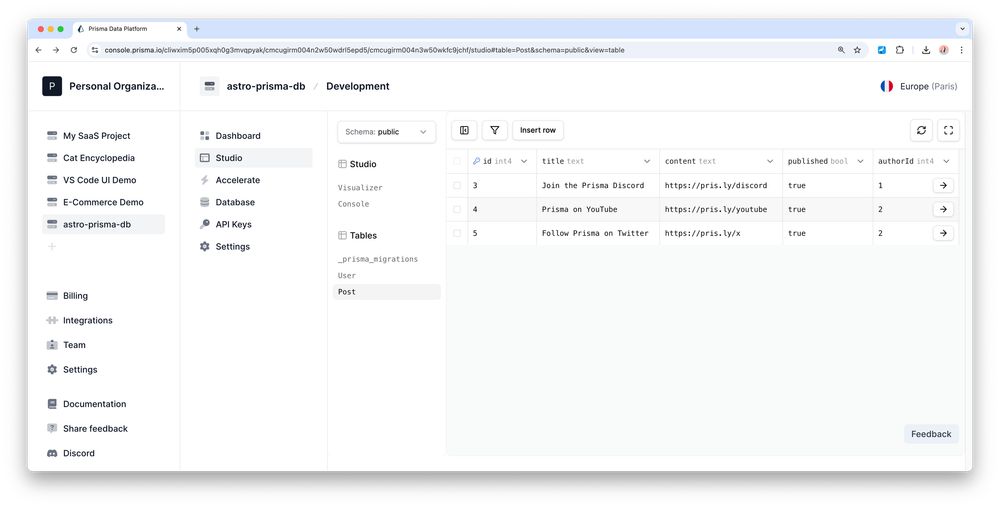The height and width of the screenshot is (508, 1000).
Task: Open the id column header dropdown chevron
Action: click(524, 161)
